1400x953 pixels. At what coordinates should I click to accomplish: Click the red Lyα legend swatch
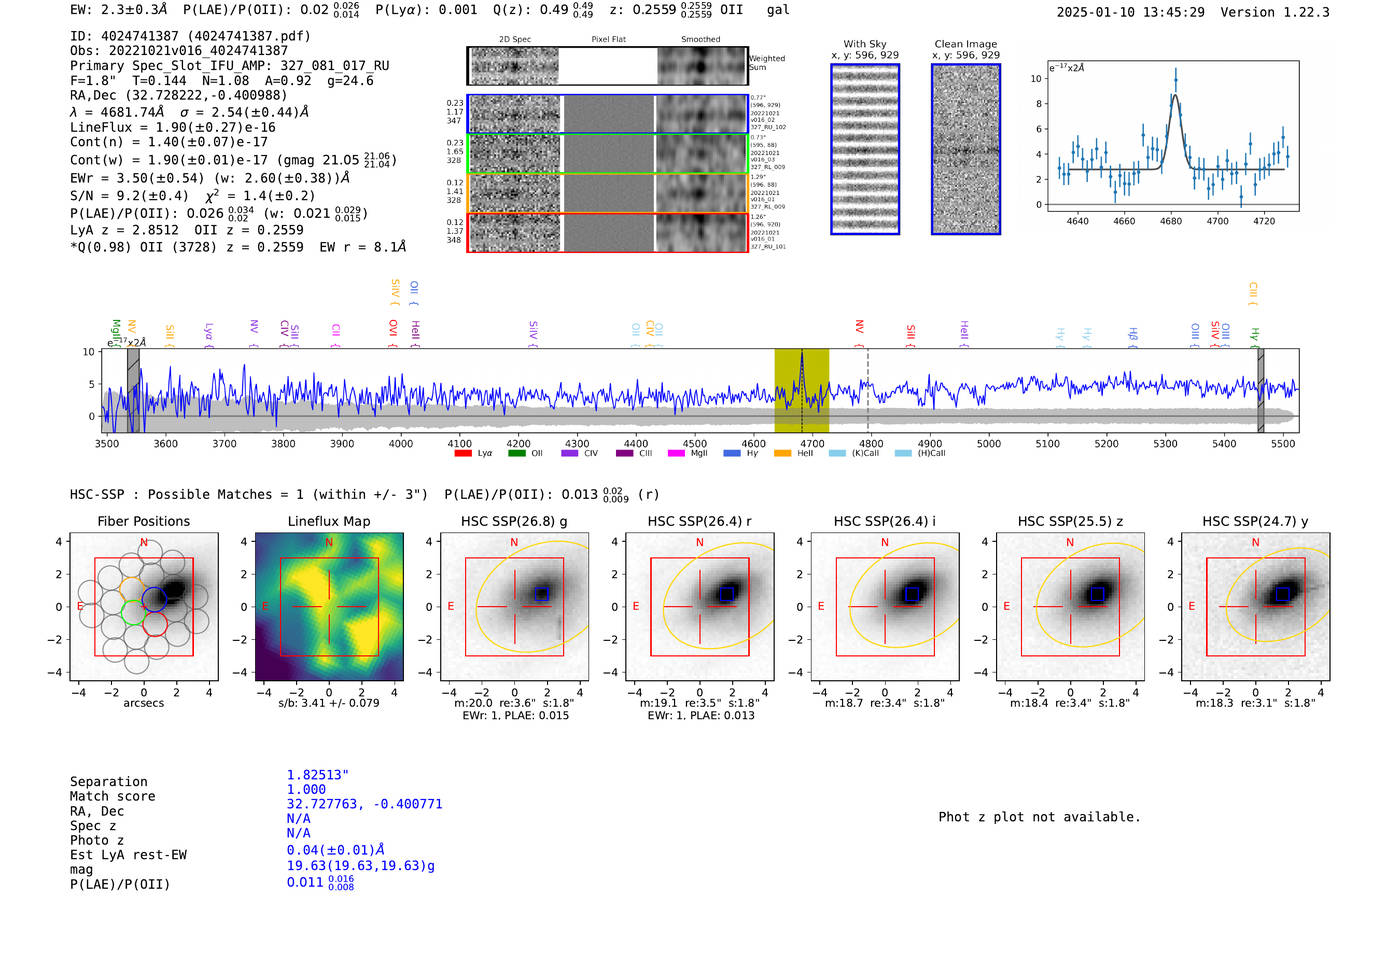(462, 453)
